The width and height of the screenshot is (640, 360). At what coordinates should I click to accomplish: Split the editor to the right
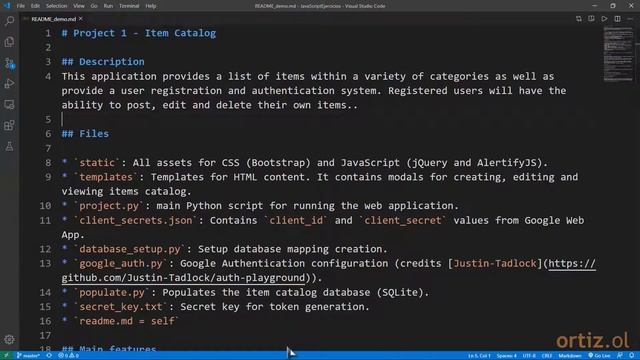[x=617, y=19]
